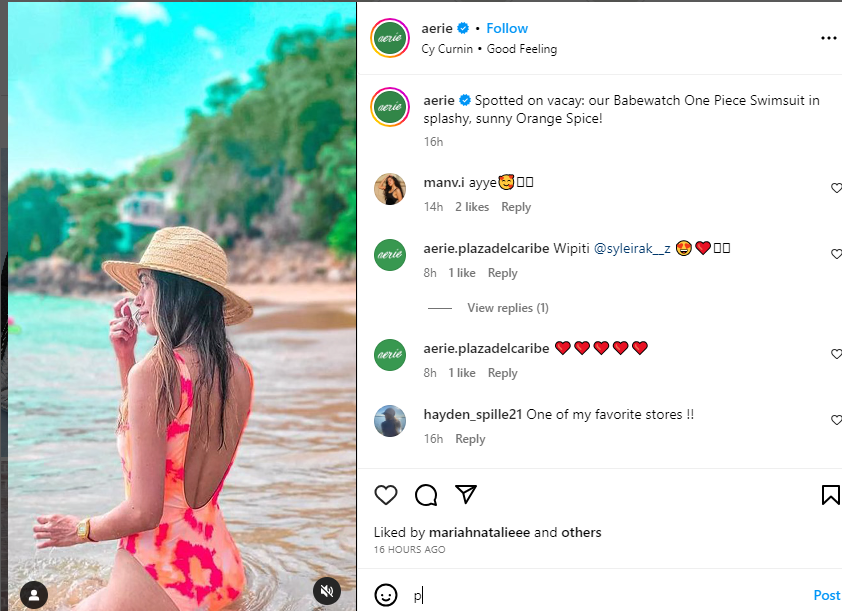Share the post using the paper plane icon
The height and width of the screenshot is (611, 842).
point(465,494)
